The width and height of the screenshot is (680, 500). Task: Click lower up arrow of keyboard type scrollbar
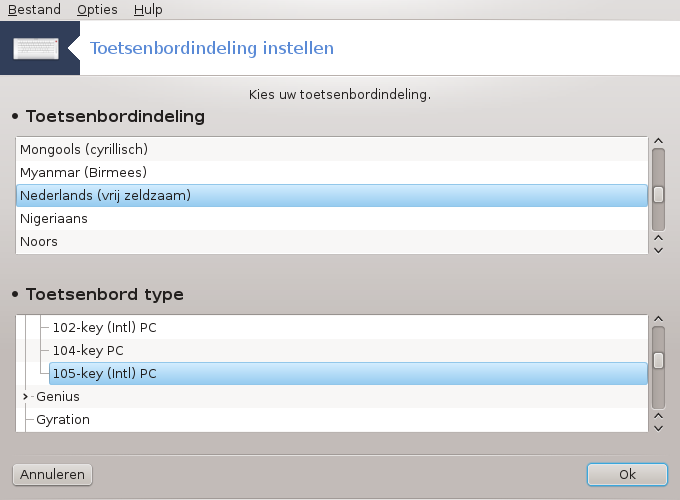[658, 416]
